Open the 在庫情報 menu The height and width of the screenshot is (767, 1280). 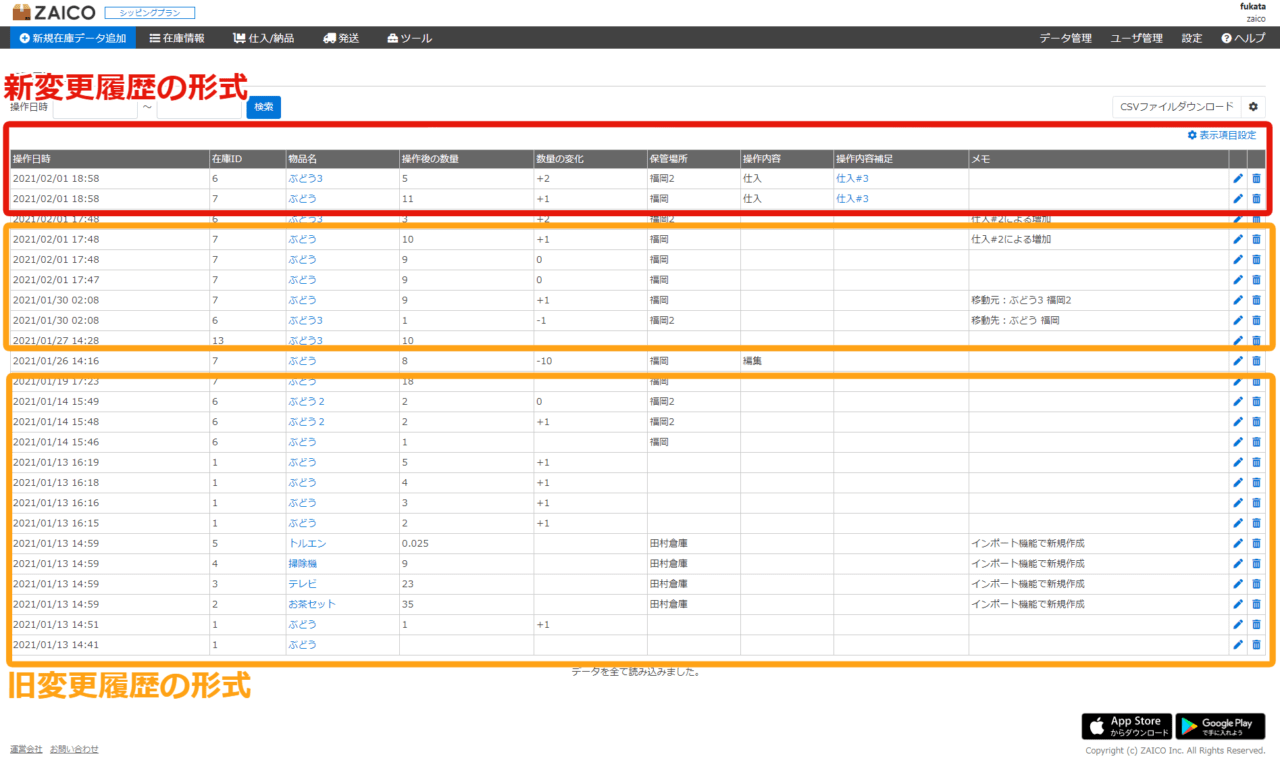pos(177,38)
